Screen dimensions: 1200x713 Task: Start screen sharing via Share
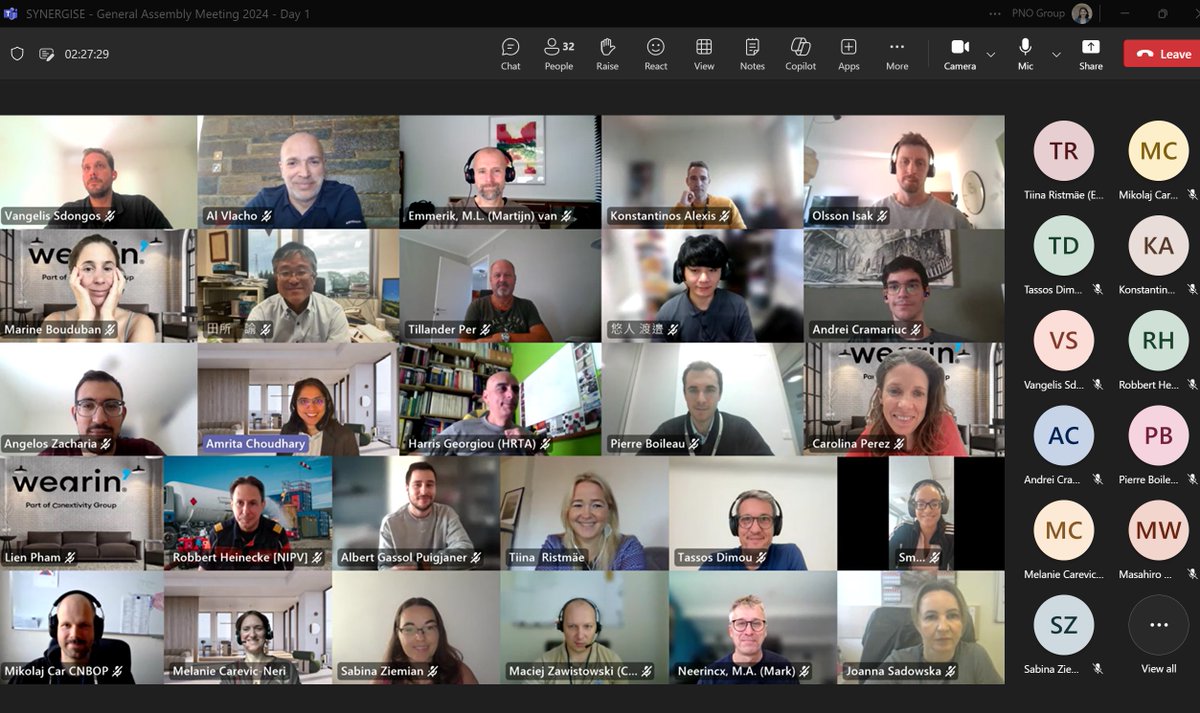coord(1090,53)
